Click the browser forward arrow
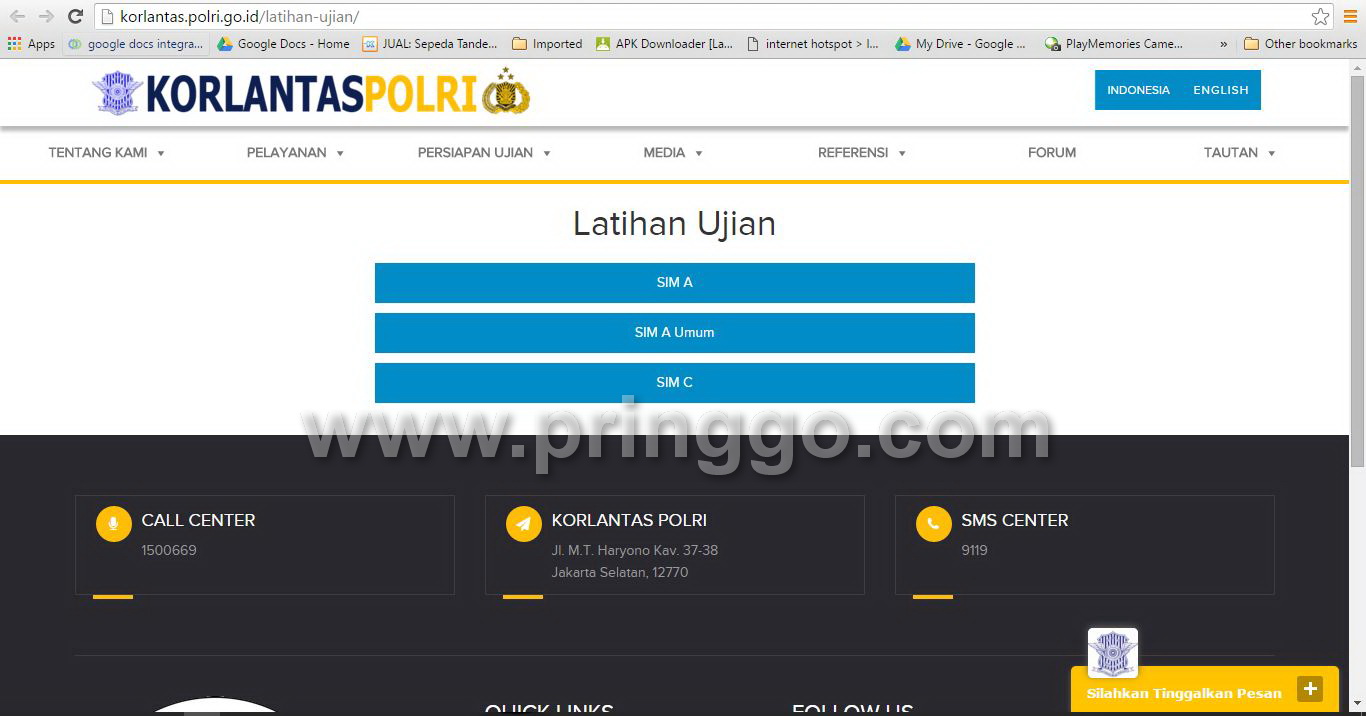1366x716 pixels. tap(46, 16)
